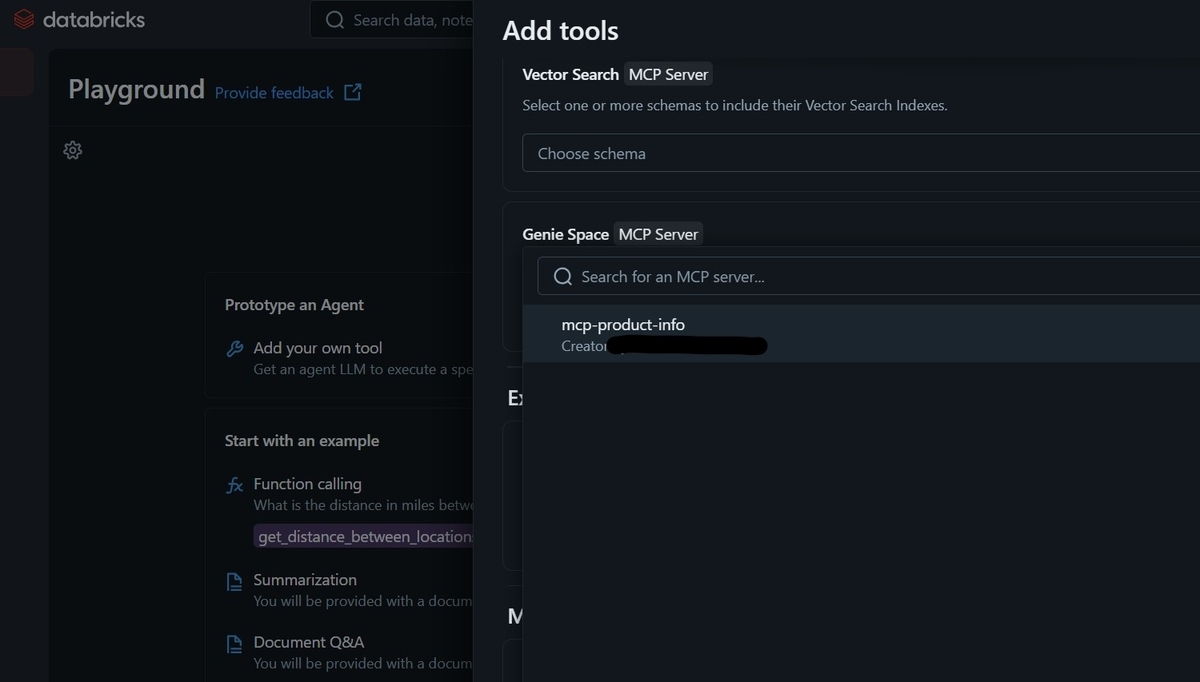The height and width of the screenshot is (682, 1200).
Task: Click the Genie Space section title
Action: [565, 234]
